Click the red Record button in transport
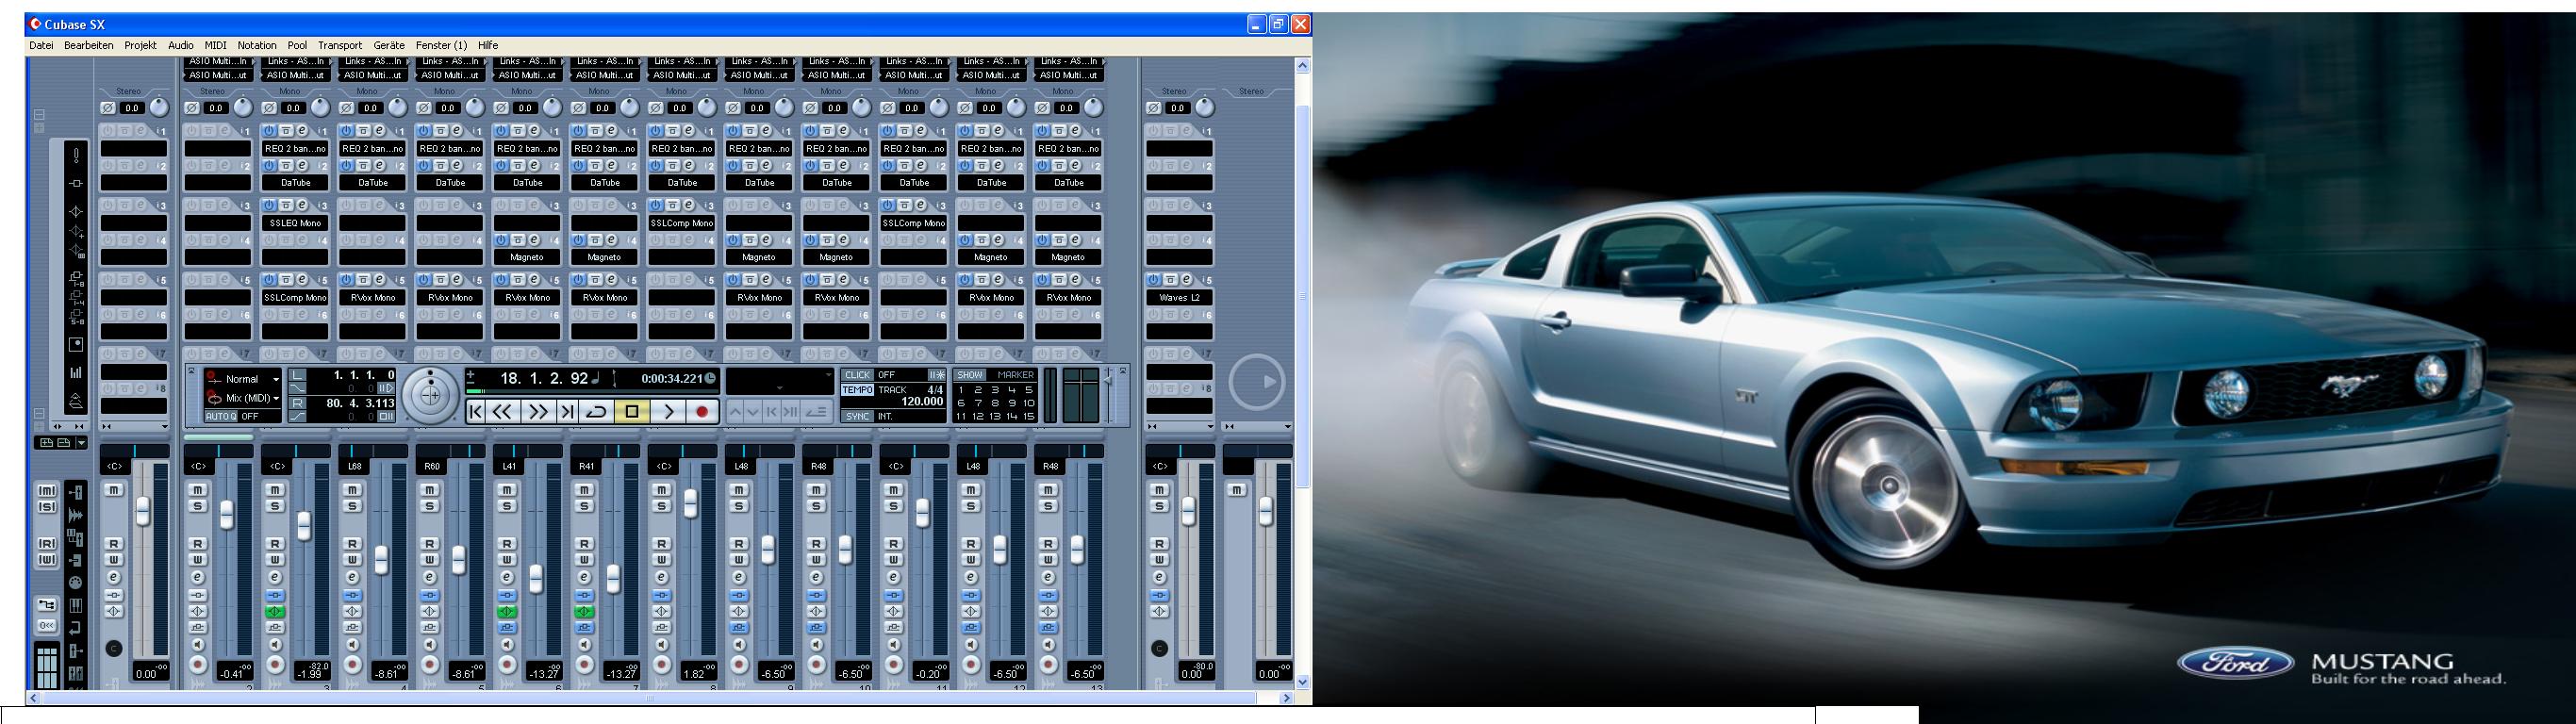 point(702,411)
